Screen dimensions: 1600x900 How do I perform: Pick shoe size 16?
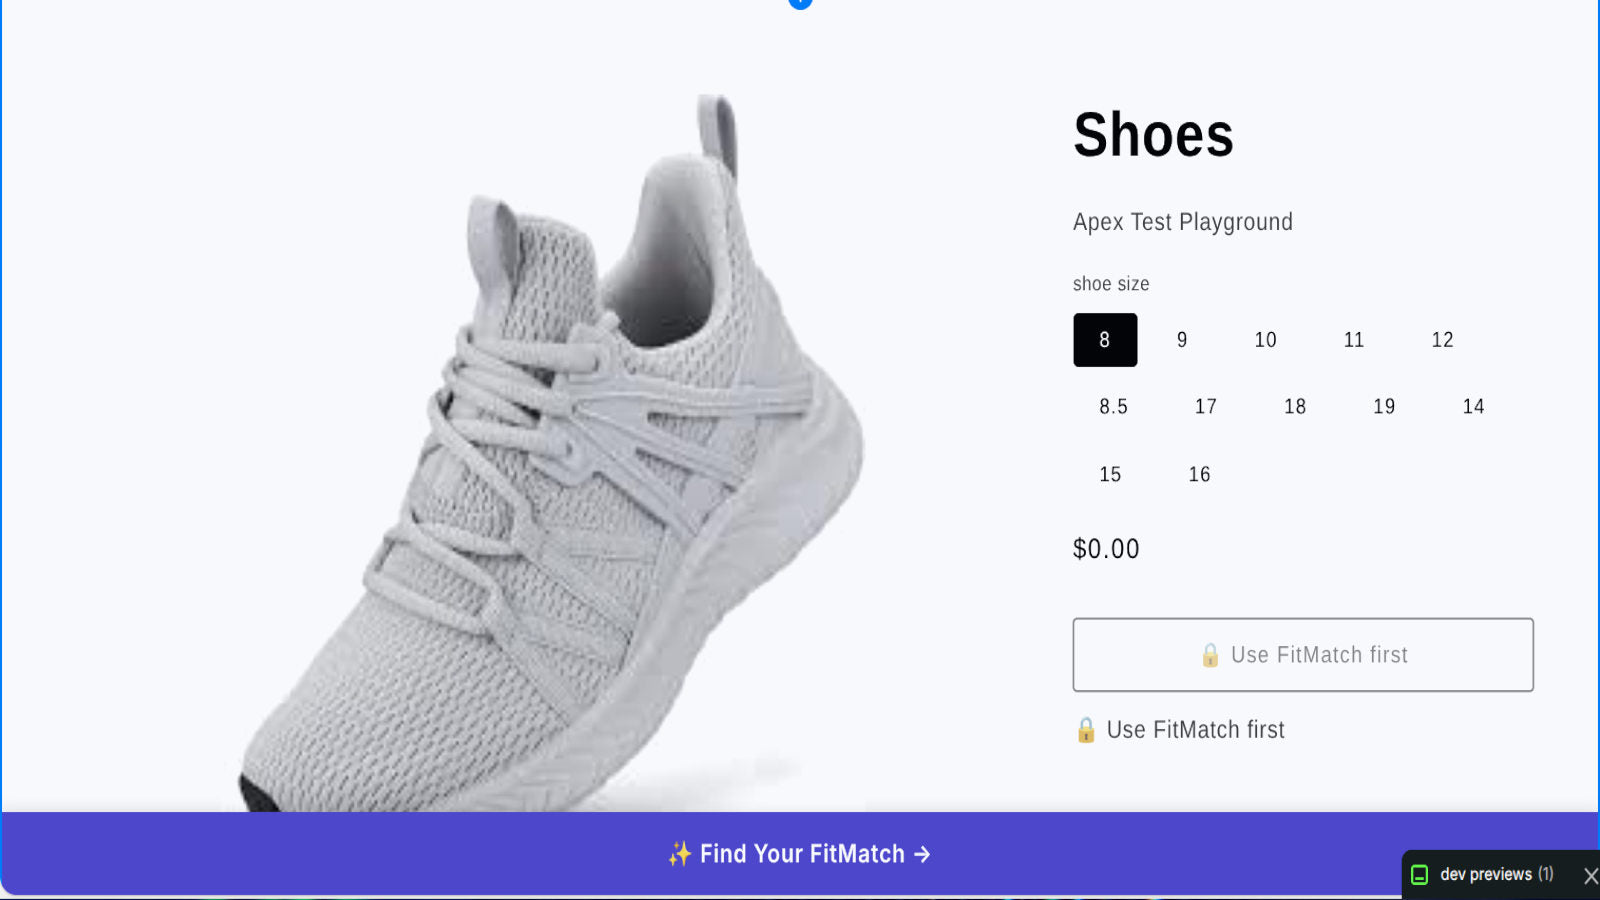click(x=1199, y=475)
